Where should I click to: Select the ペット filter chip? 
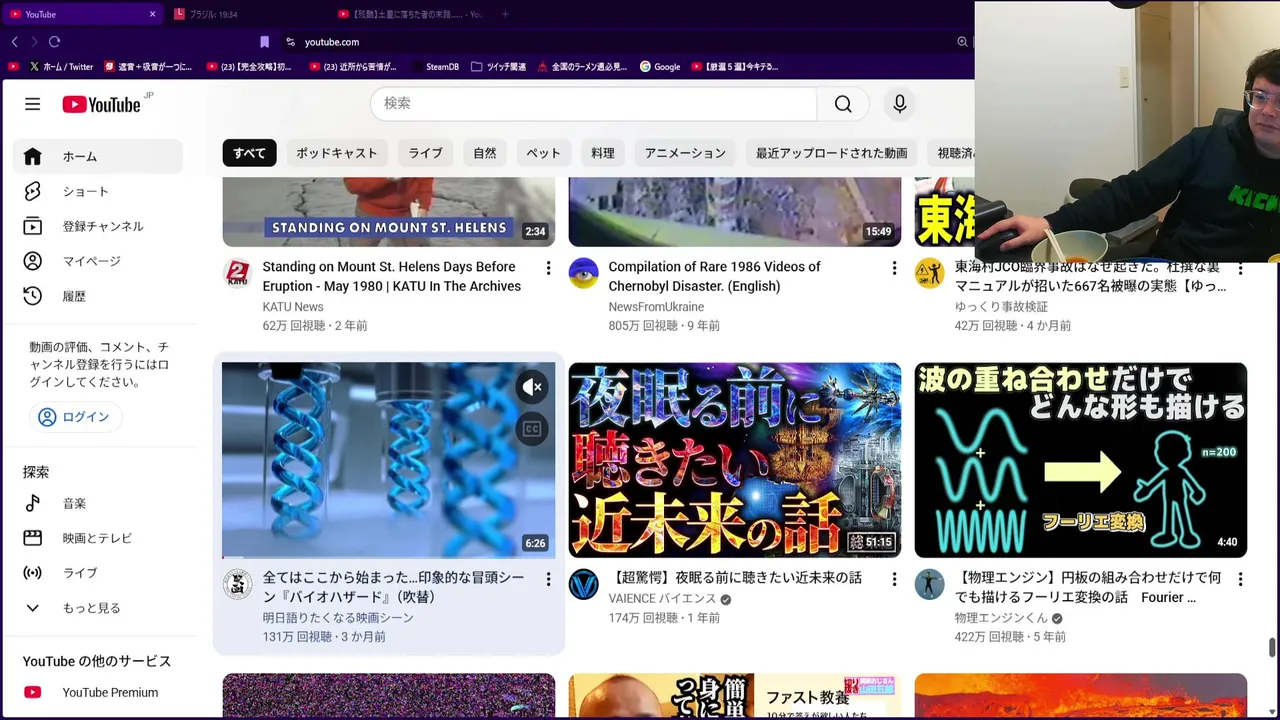543,153
